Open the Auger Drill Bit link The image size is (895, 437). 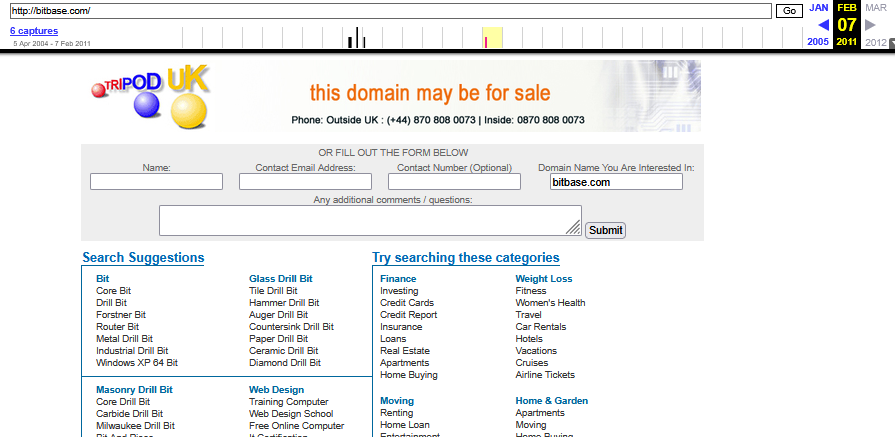[279, 315]
